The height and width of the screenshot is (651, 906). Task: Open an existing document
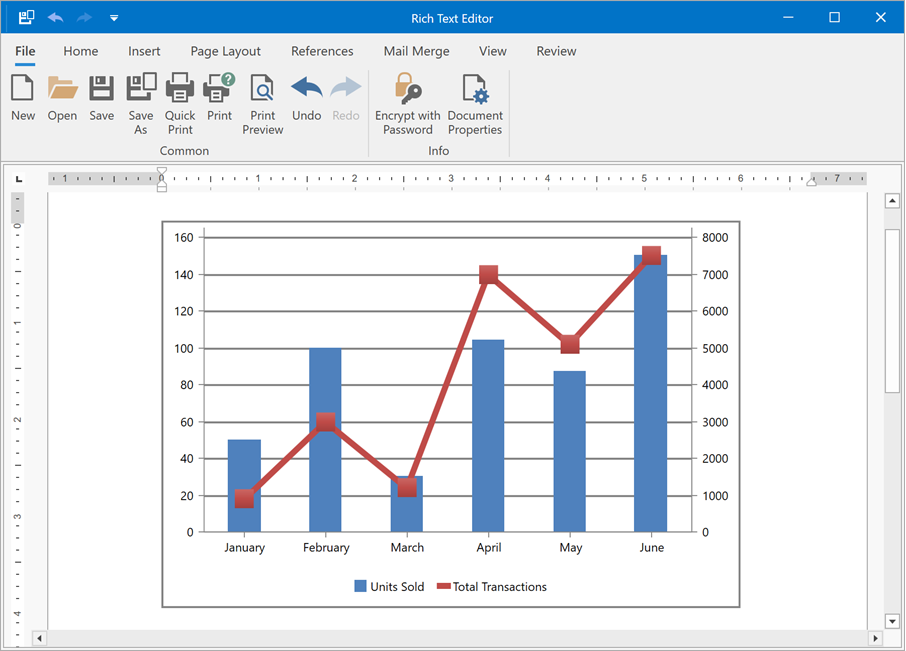(62, 95)
